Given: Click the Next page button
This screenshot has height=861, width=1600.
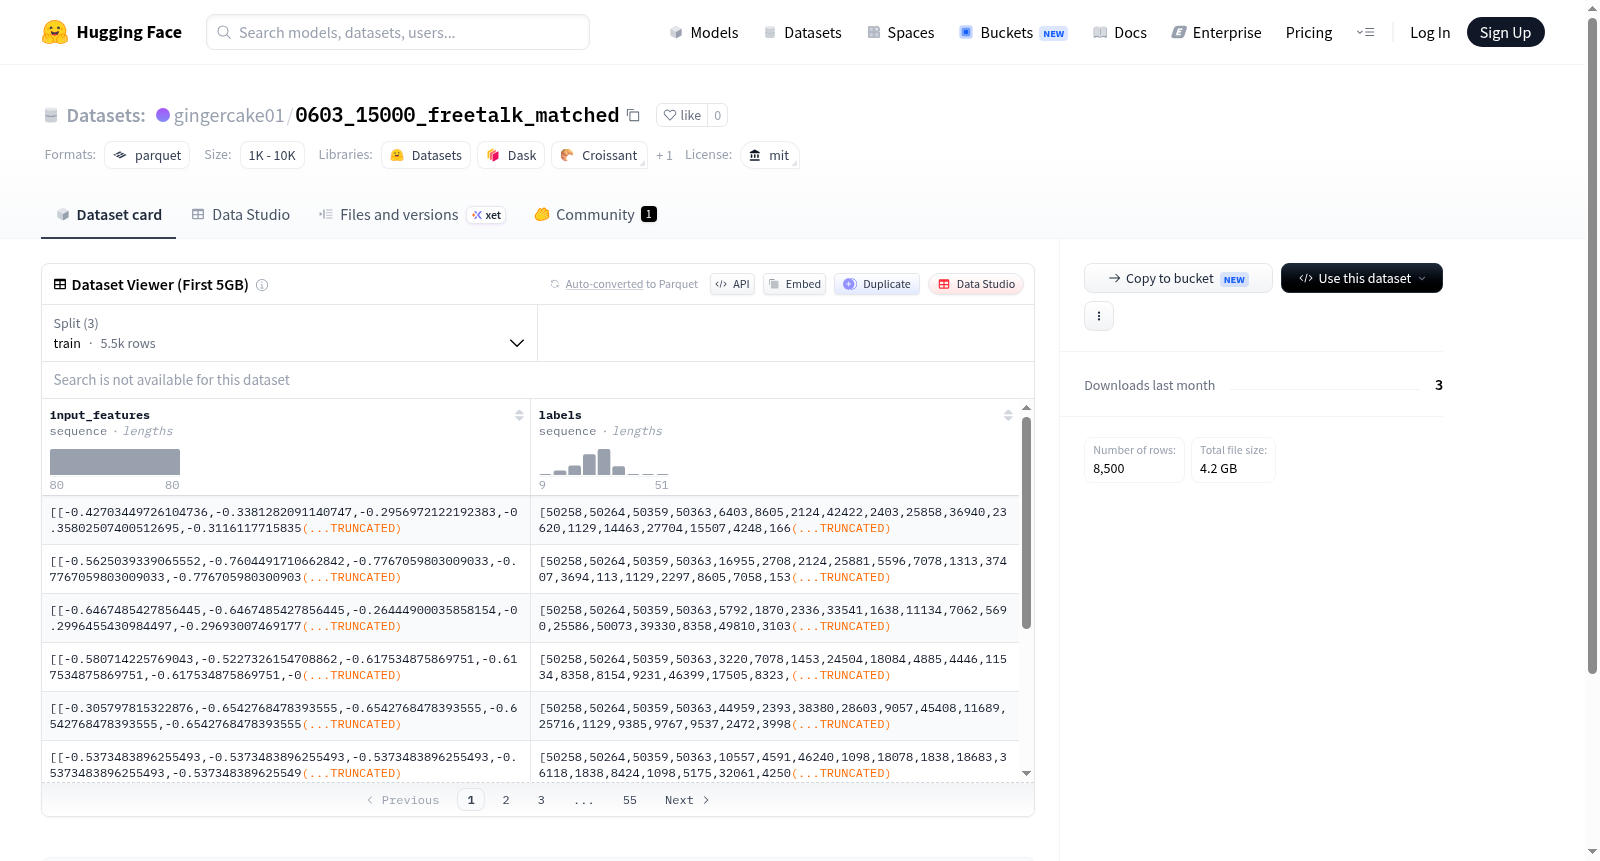Looking at the screenshot, I should pos(687,800).
